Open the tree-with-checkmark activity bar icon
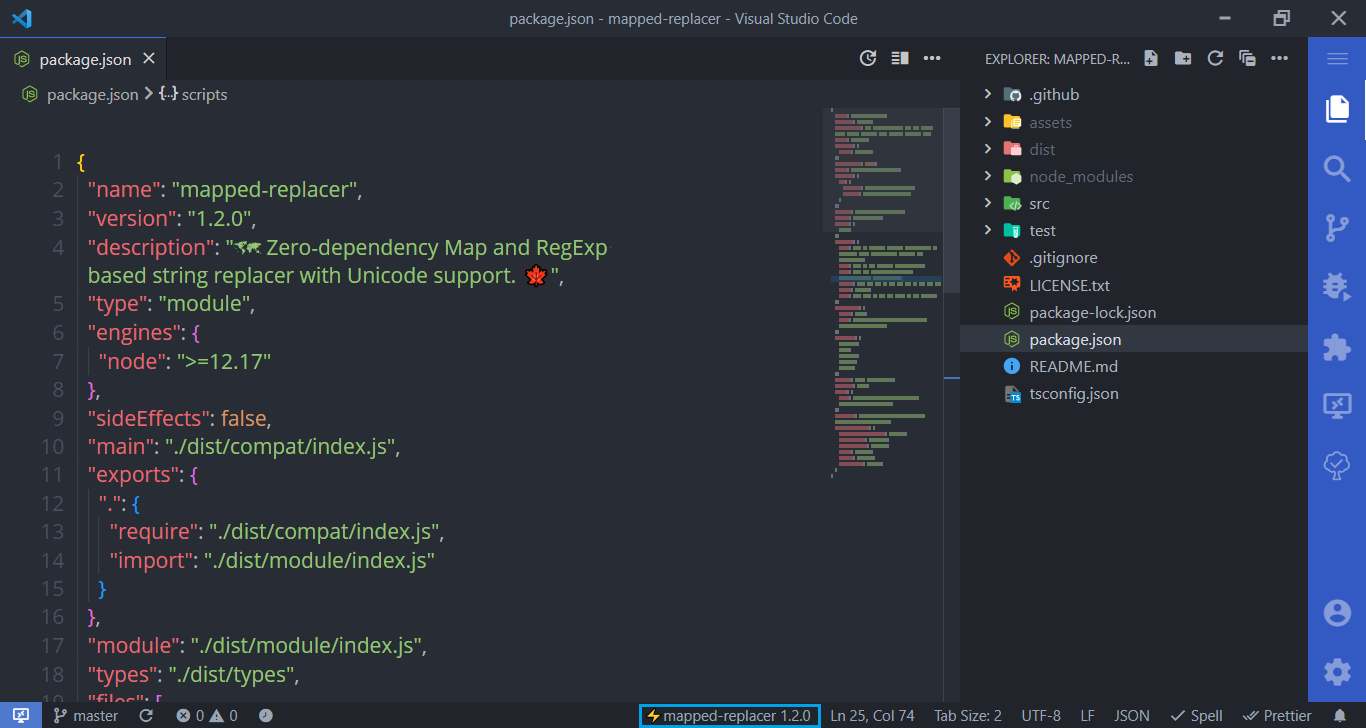The image size is (1366, 728). coord(1337,465)
